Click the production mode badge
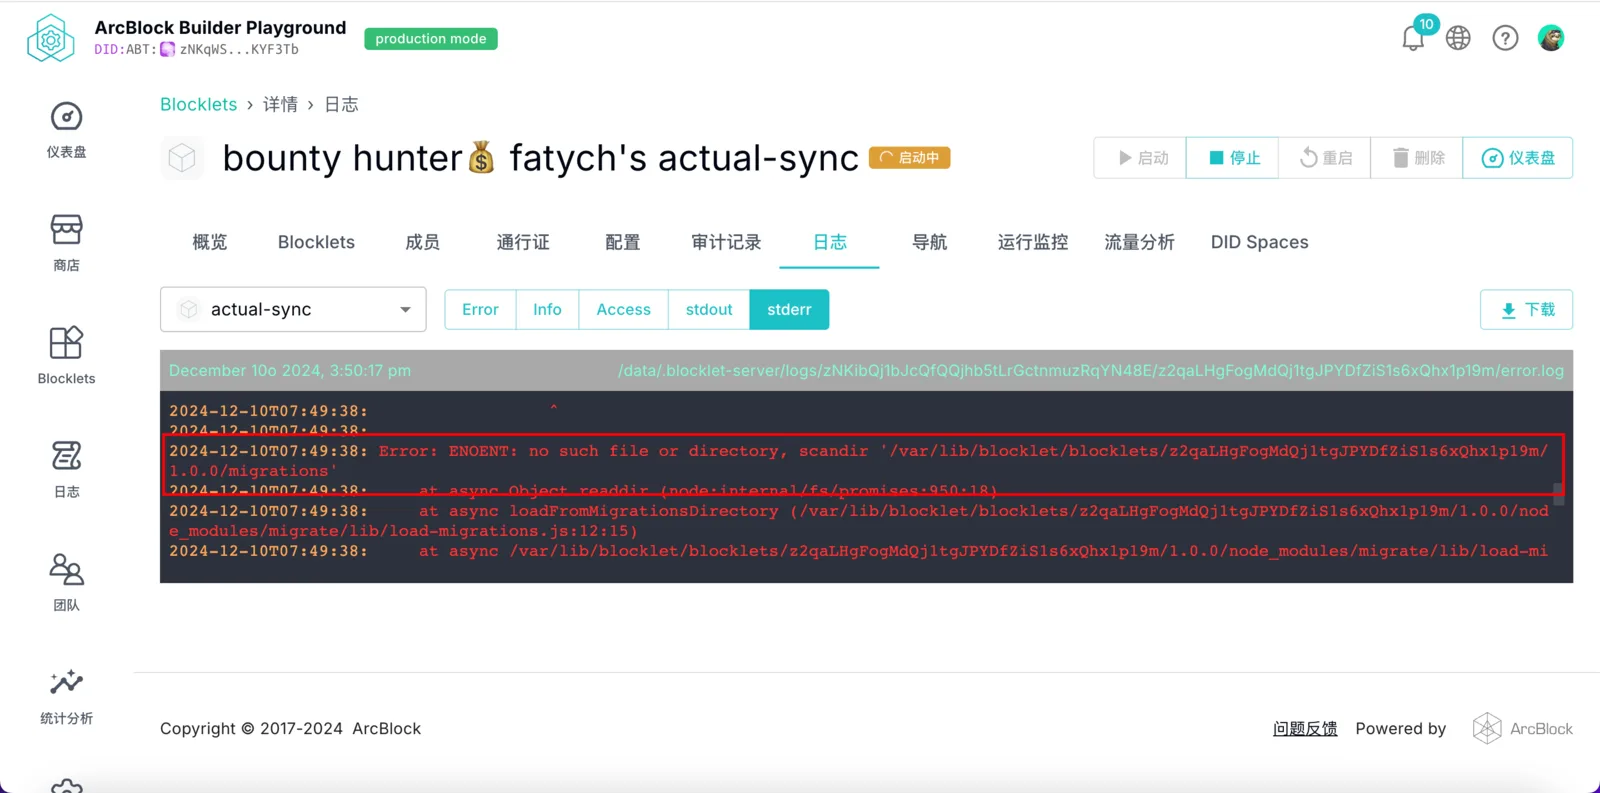This screenshot has width=1600, height=793. (431, 39)
